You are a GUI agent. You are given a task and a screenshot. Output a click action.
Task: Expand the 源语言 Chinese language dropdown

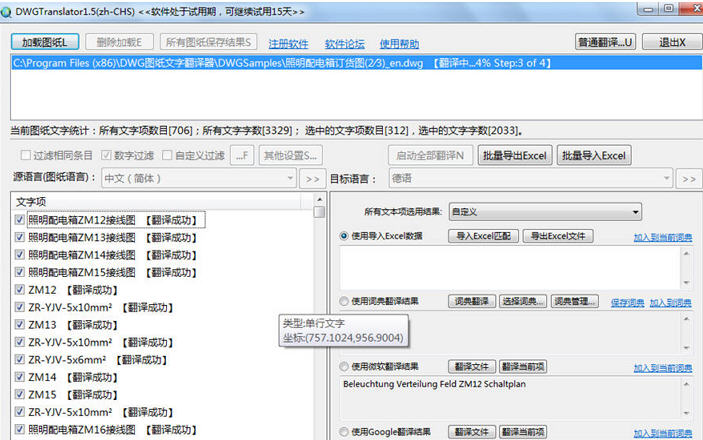[x=199, y=179]
